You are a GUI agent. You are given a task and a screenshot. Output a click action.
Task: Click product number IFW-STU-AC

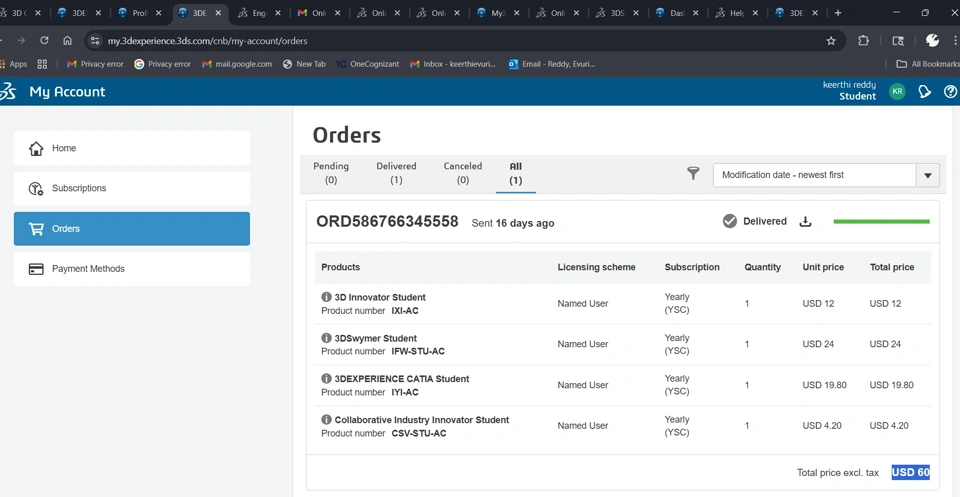pyautogui.click(x=418, y=352)
